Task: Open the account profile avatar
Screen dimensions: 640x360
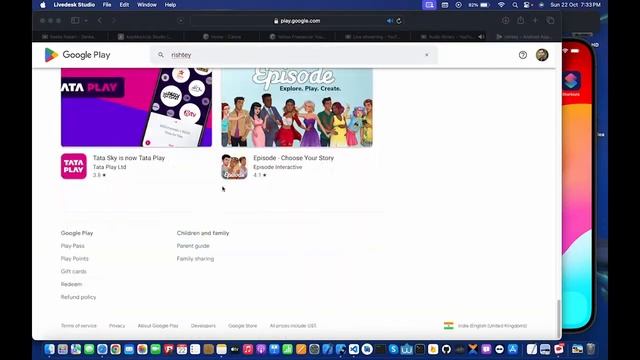Action: 542,55
